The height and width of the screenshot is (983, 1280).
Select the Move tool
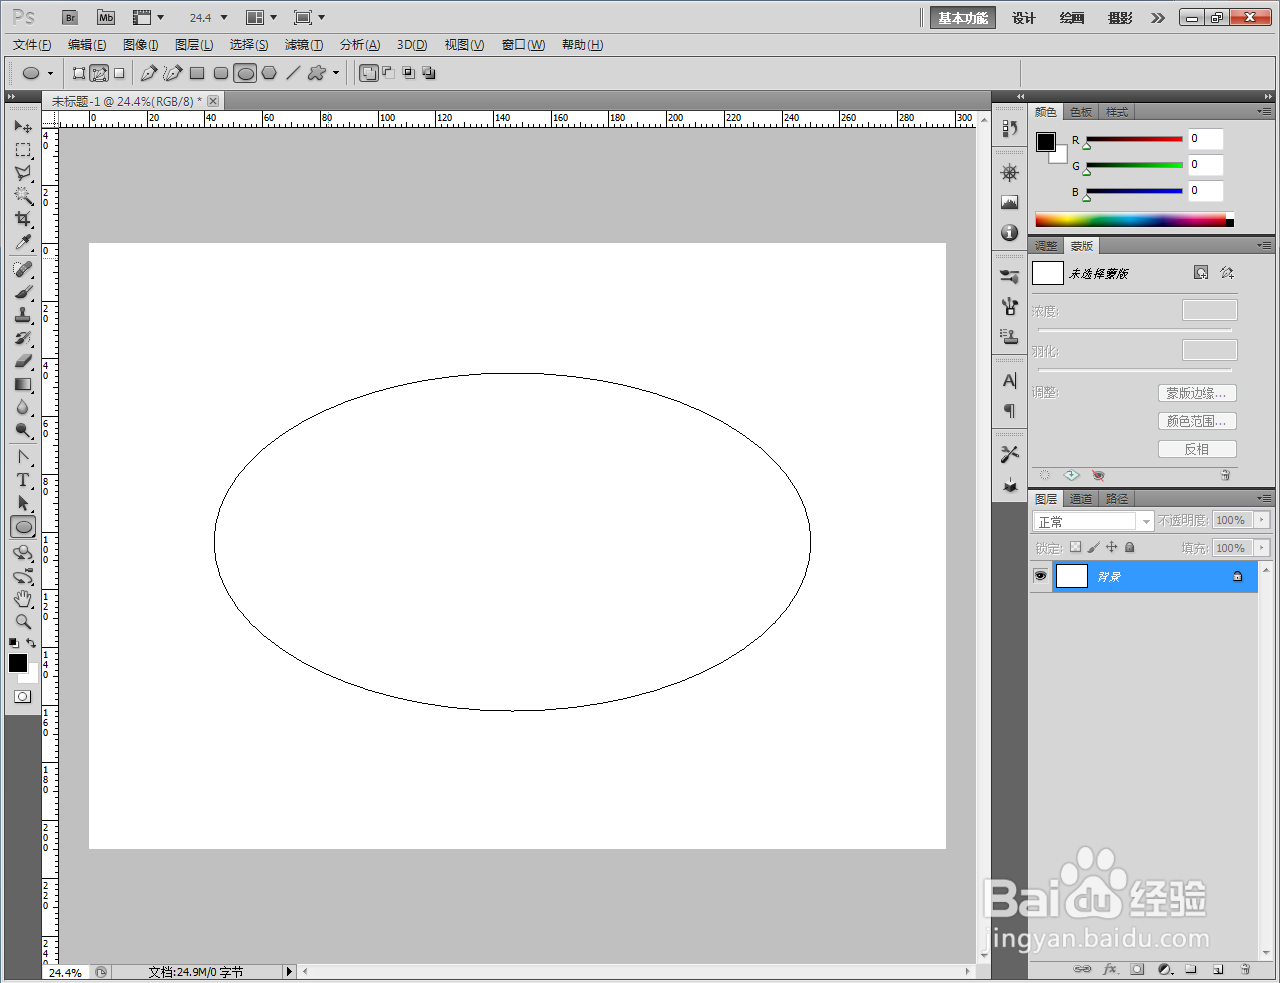click(x=23, y=126)
